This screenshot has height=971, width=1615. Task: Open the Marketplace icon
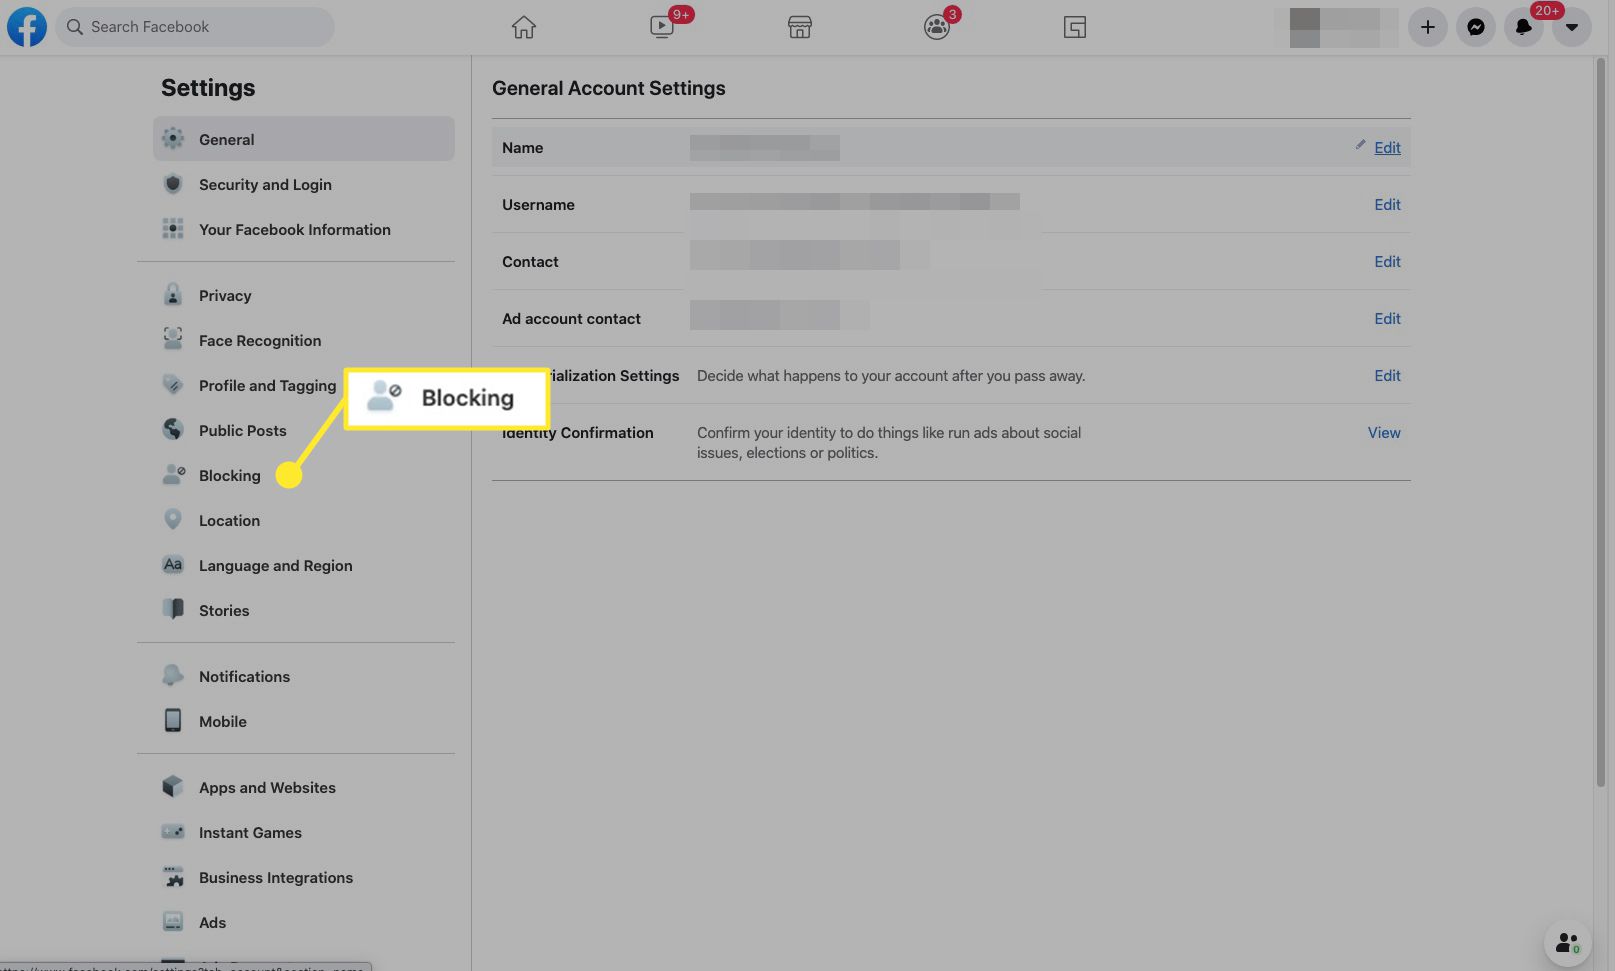click(800, 27)
